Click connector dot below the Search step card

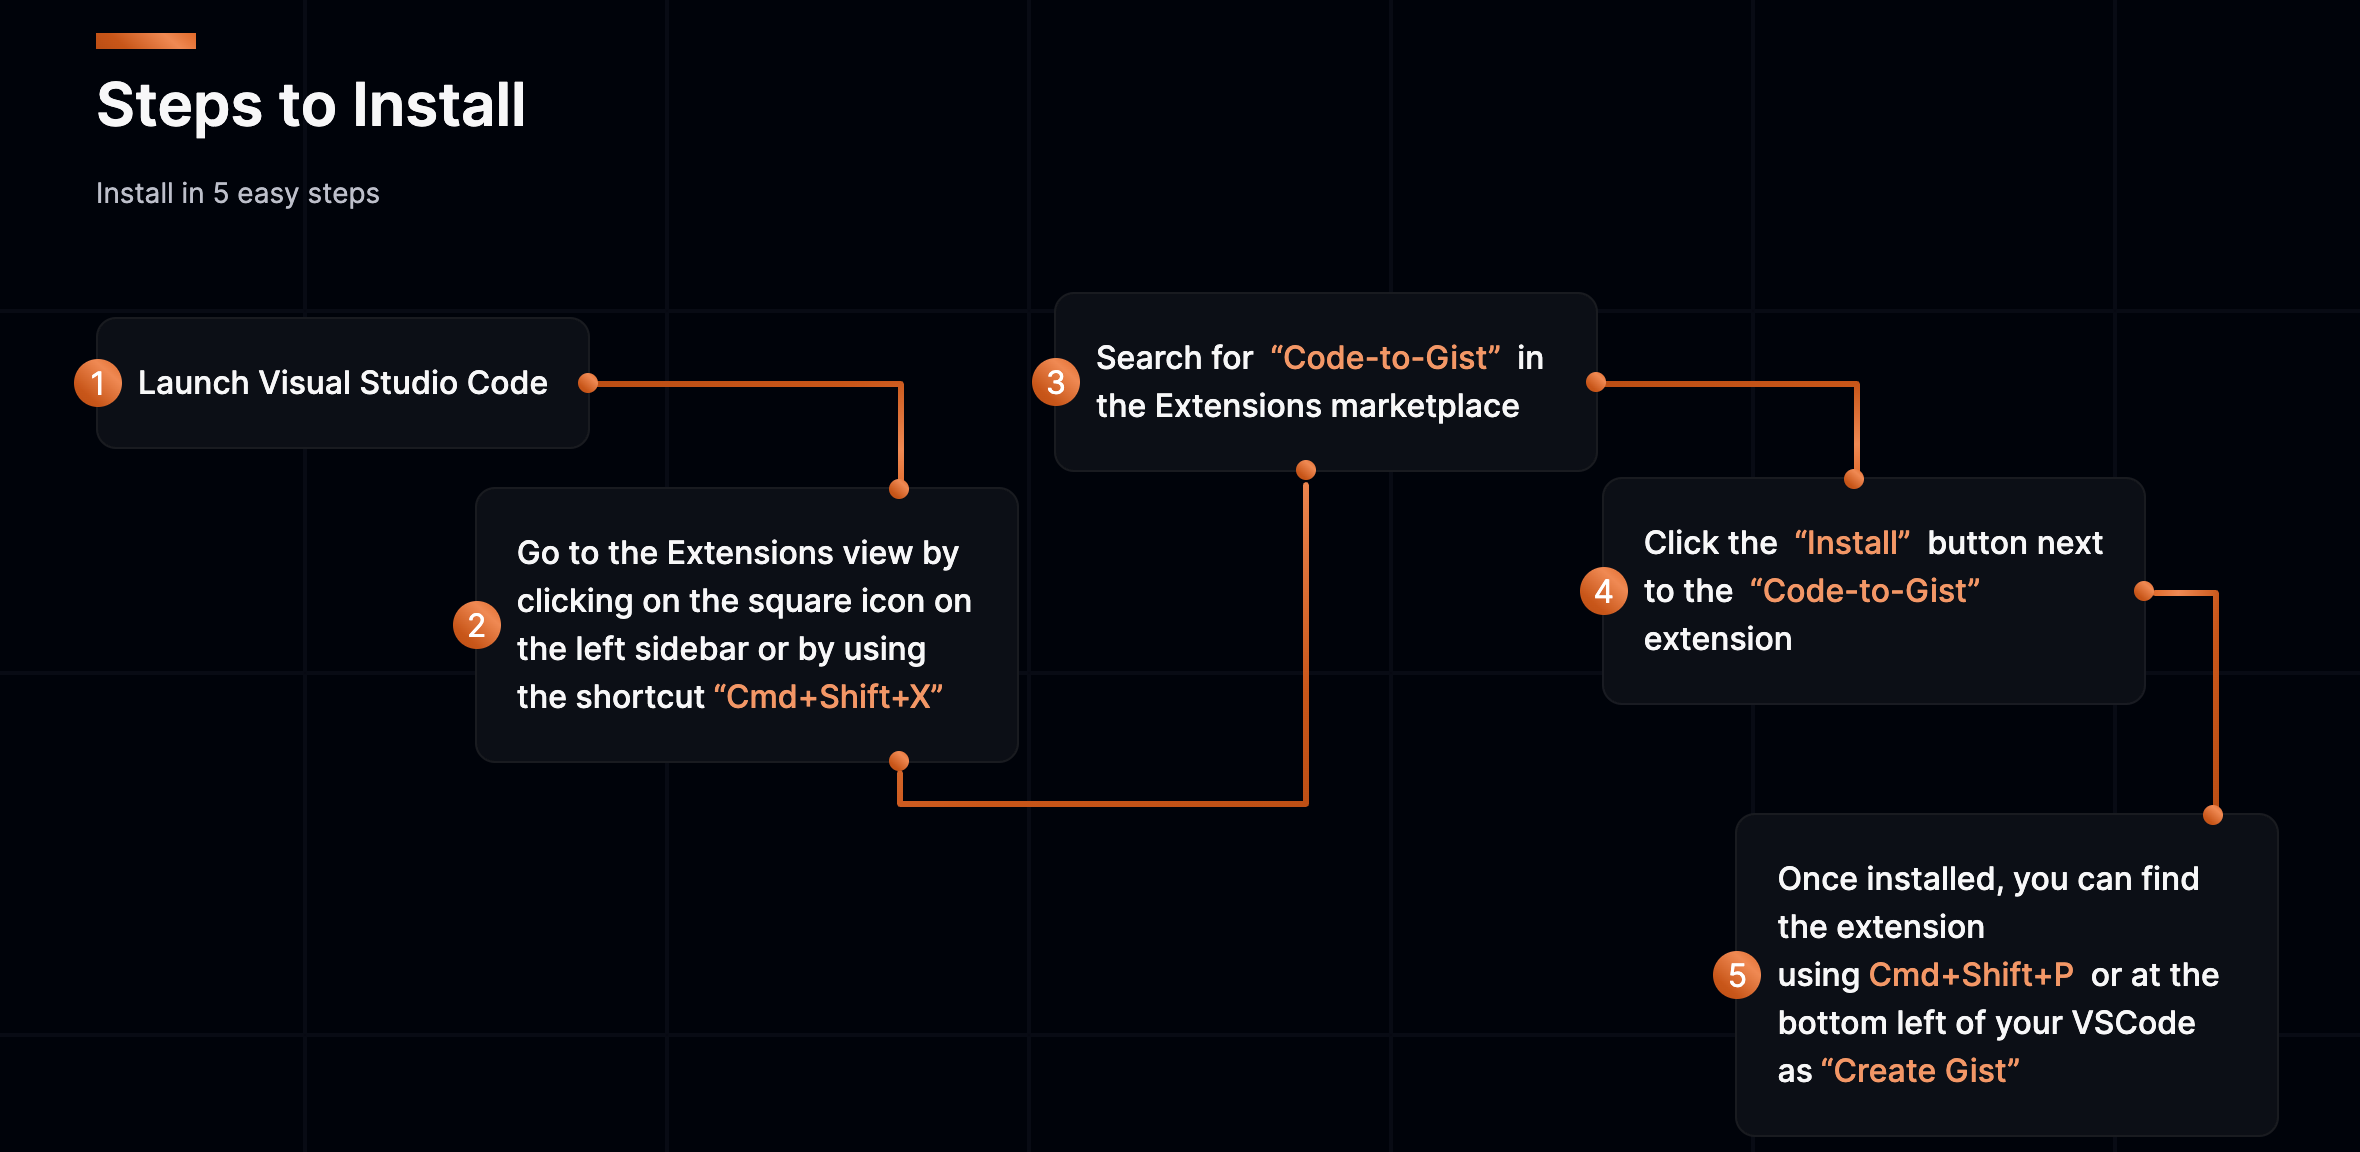click(1306, 470)
